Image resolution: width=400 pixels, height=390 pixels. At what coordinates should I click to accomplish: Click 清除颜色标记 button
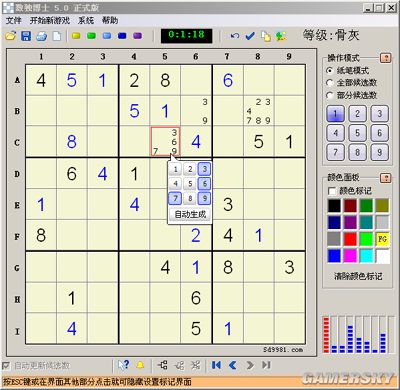click(358, 276)
